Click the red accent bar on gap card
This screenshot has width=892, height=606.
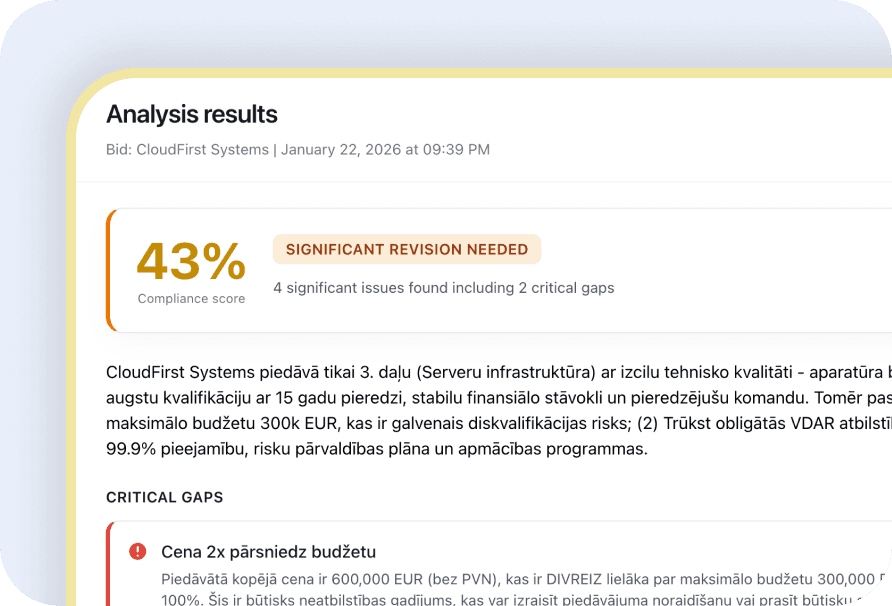coord(109,563)
